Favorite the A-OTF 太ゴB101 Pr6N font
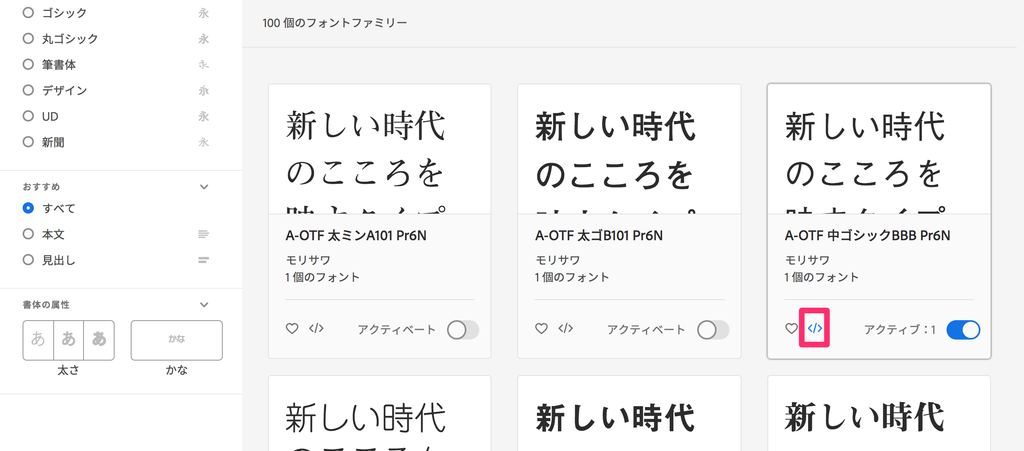The height and width of the screenshot is (451, 1024). (541, 328)
